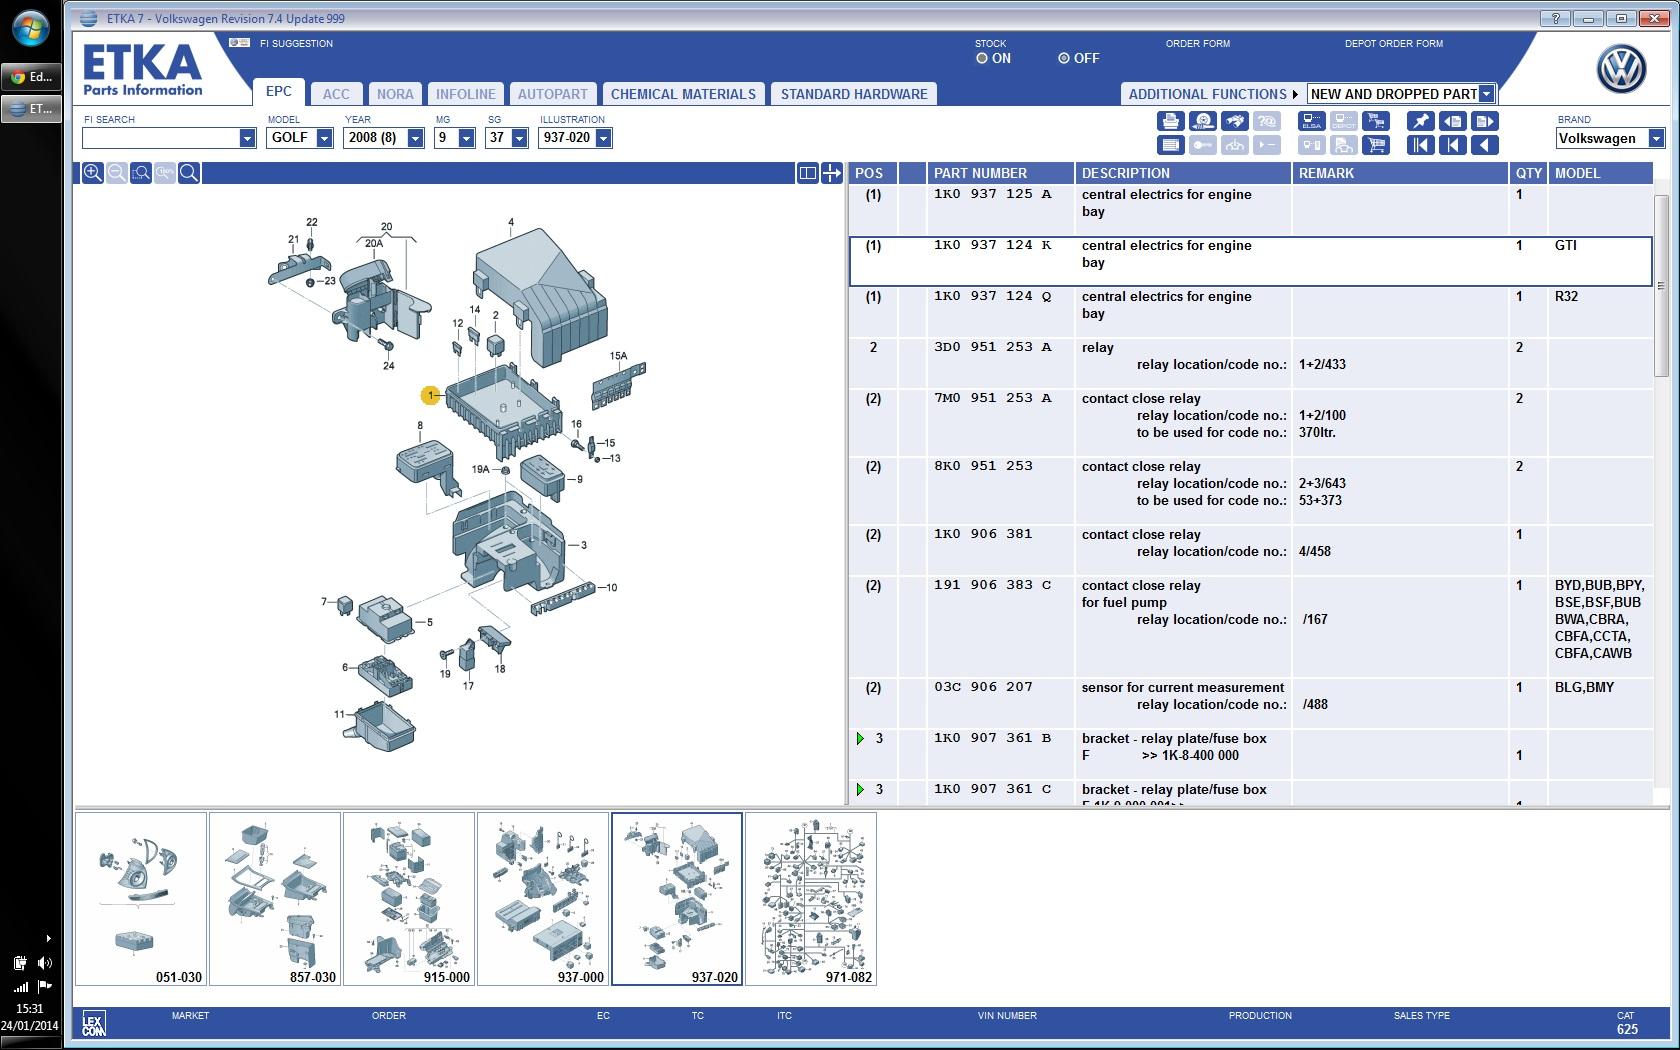Toggle the split-view layout icon
The width and height of the screenshot is (1680, 1050).
[x=808, y=173]
